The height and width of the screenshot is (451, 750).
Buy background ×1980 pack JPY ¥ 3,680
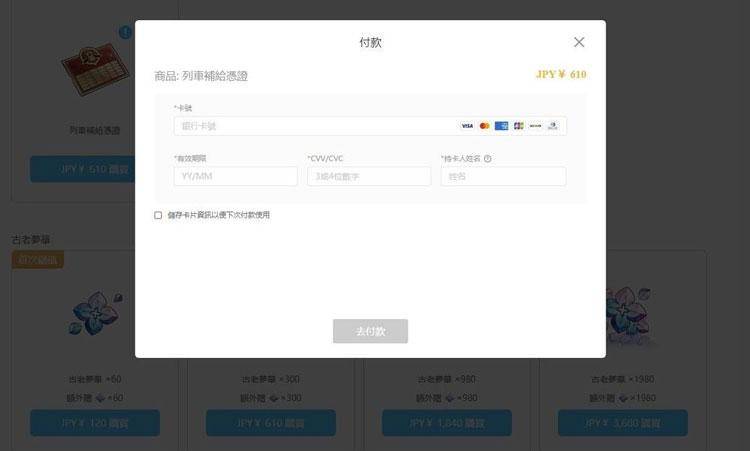pyautogui.click(x=623, y=423)
